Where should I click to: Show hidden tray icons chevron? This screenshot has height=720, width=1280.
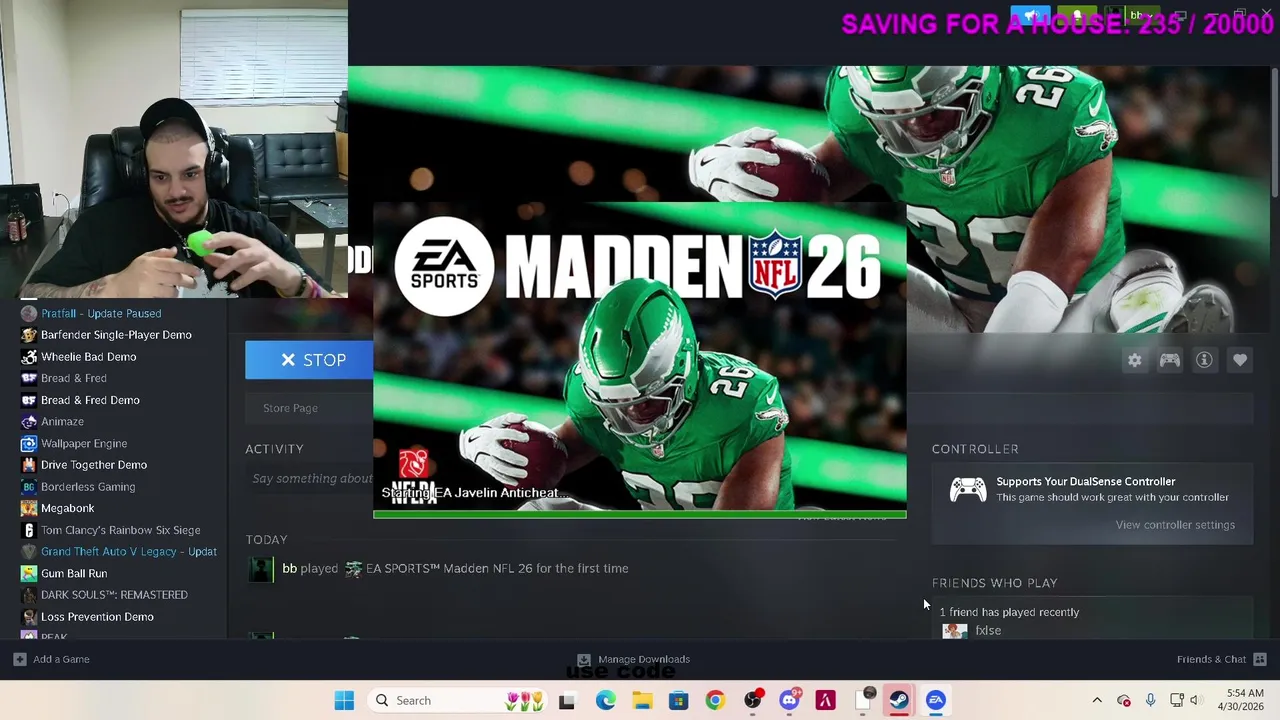1097,701
